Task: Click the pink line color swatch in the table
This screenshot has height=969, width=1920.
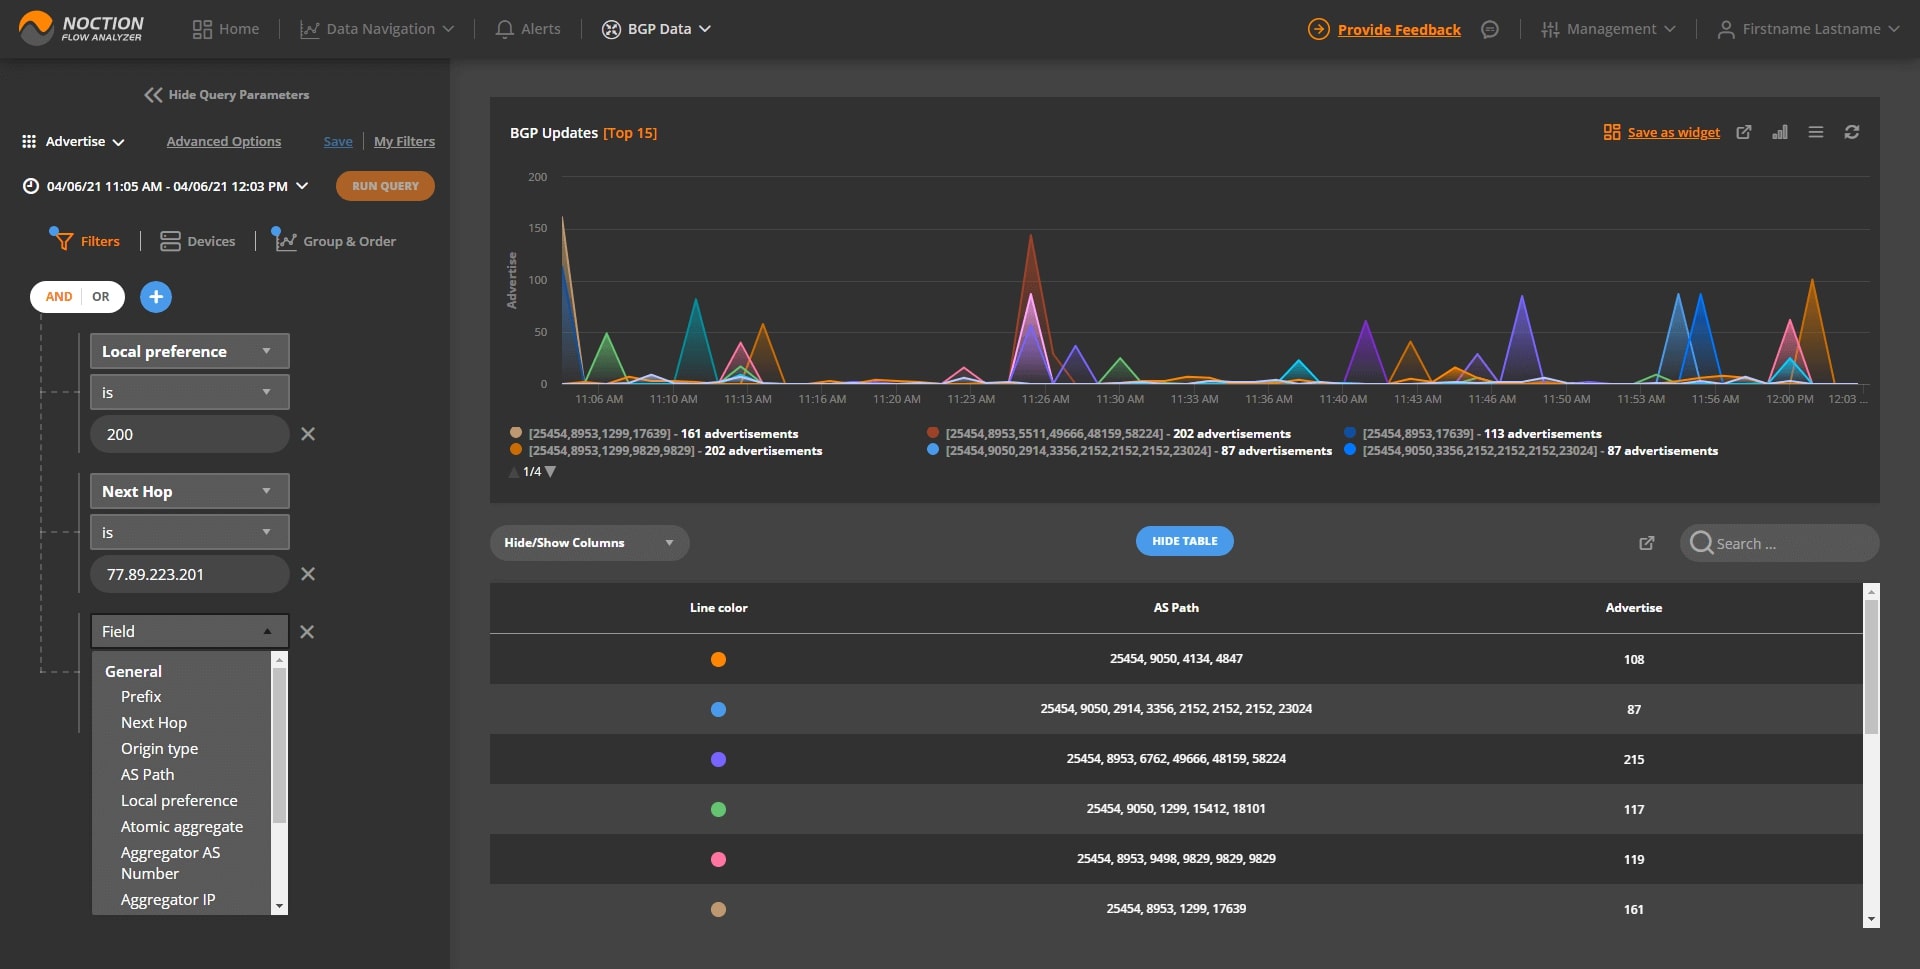Action: click(719, 859)
